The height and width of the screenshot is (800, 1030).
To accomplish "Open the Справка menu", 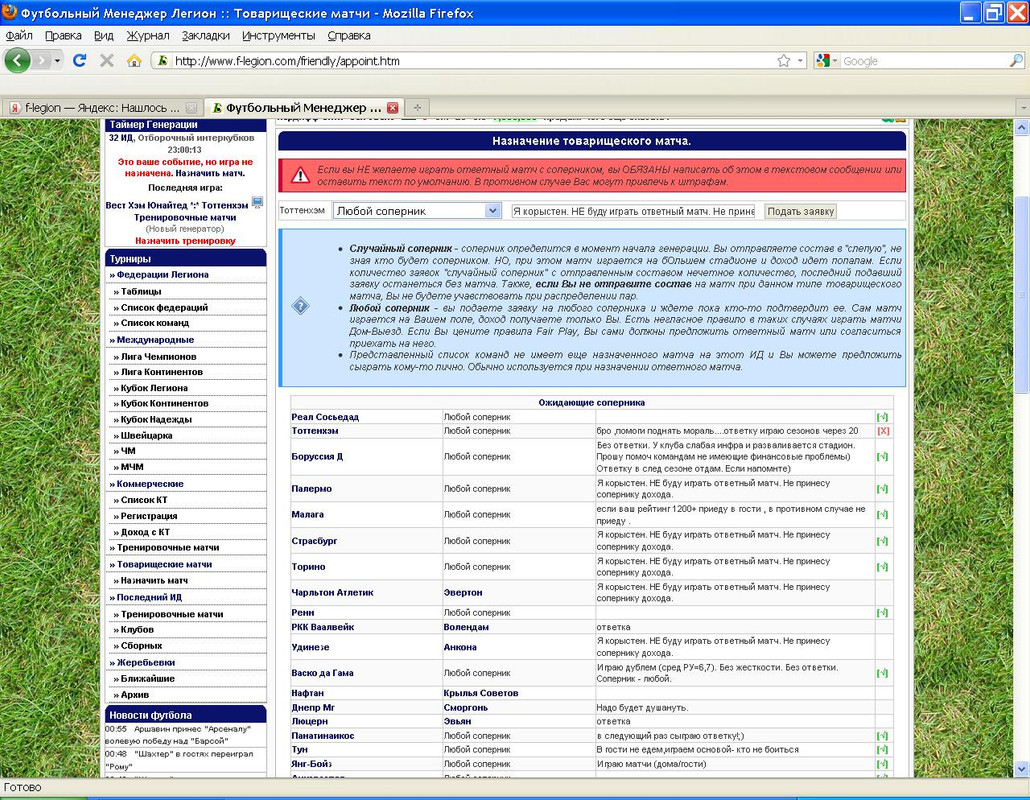I will click(349, 35).
